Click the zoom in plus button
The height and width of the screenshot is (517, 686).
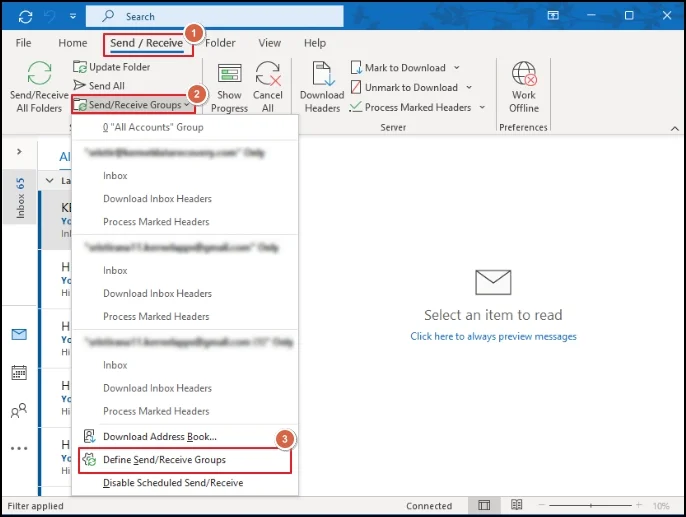coord(639,505)
